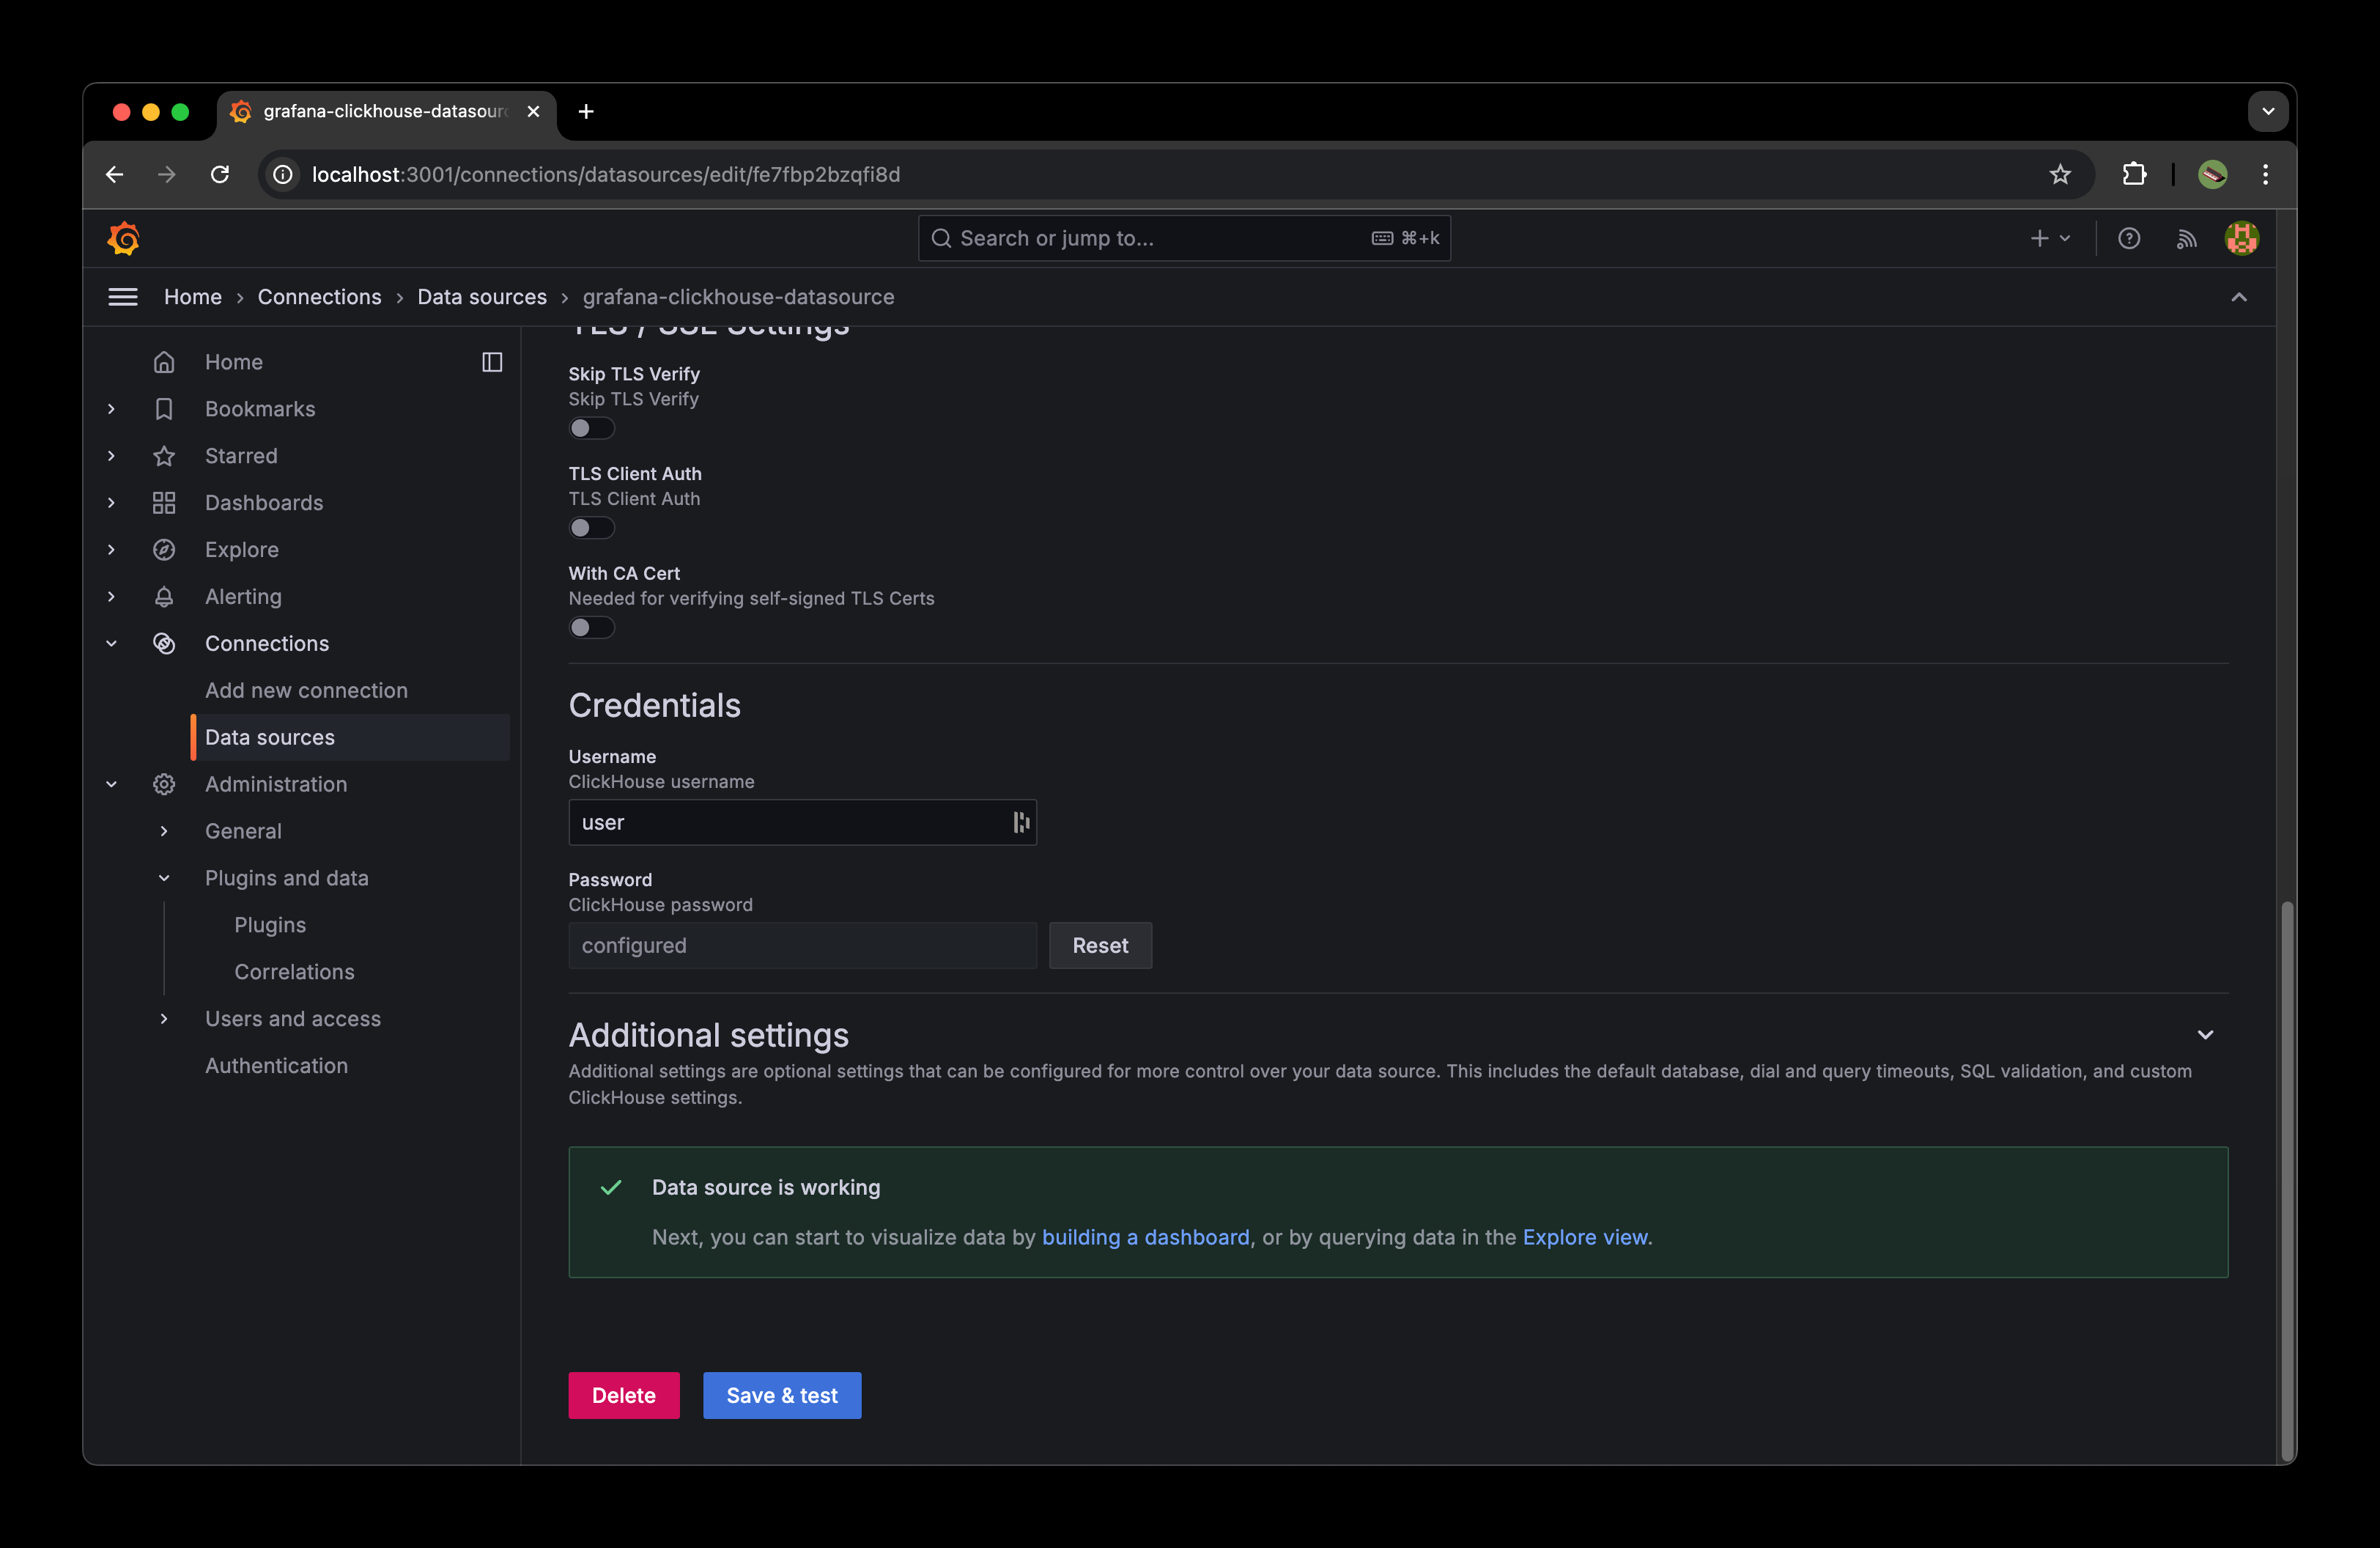Collapse the Additional settings section
The height and width of the screenshot is (1548, 2380).
point(2207,1035)
